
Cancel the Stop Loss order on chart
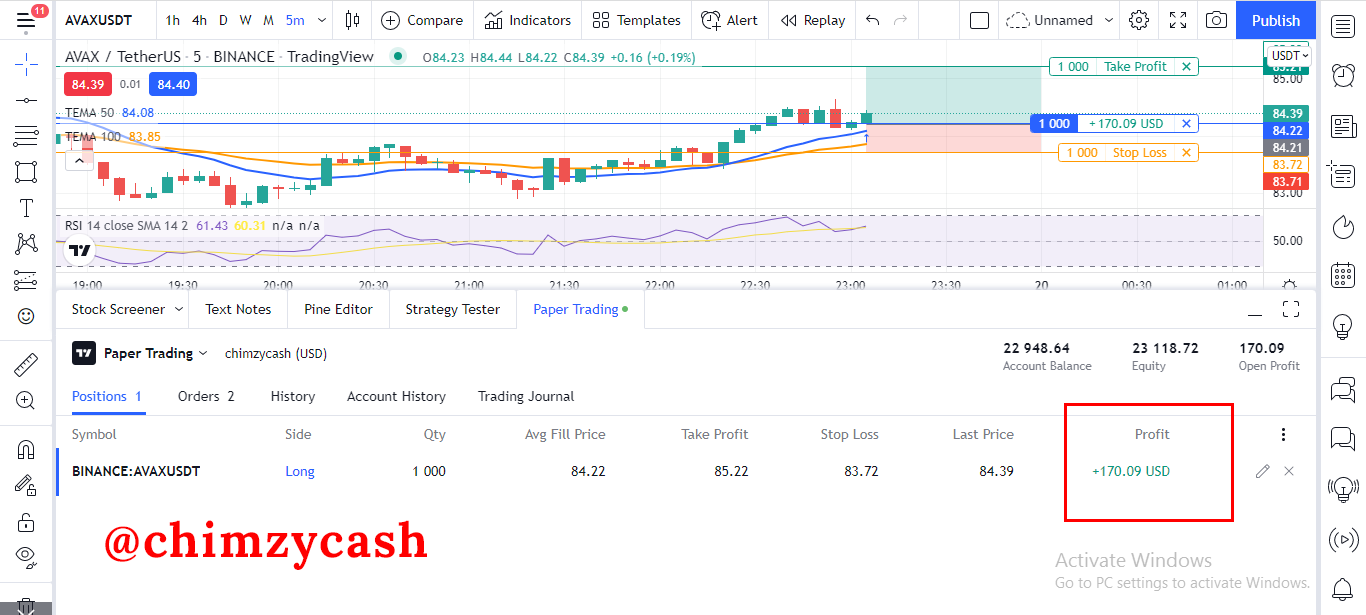(x=1186, y=153)
